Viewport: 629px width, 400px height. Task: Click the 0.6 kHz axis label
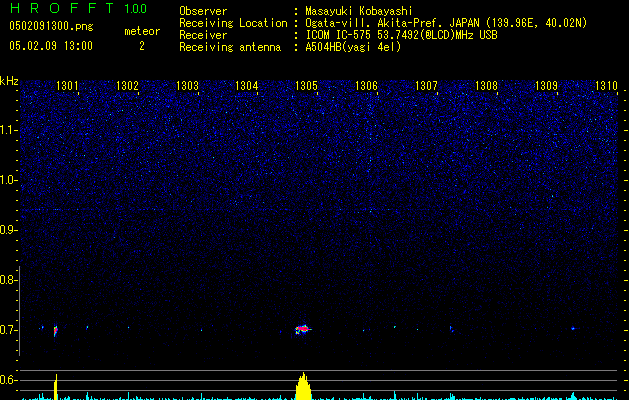coord(8,380)
